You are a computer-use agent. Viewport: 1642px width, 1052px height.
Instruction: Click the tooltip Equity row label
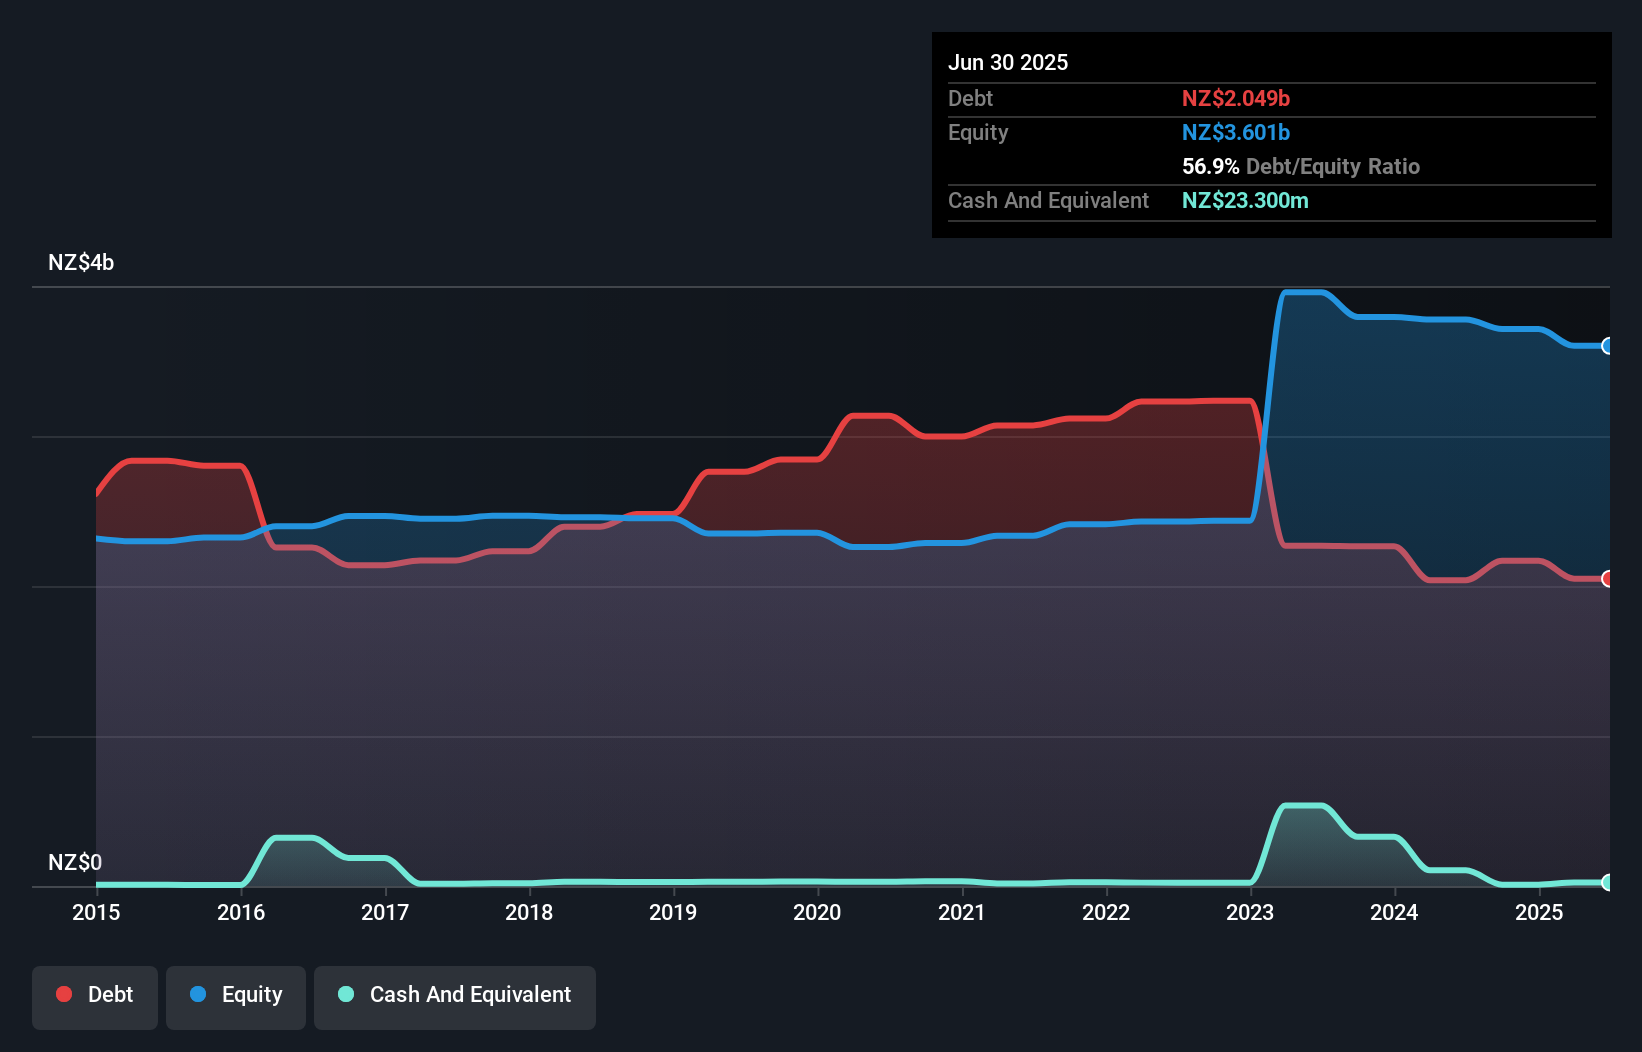(978, 132)
